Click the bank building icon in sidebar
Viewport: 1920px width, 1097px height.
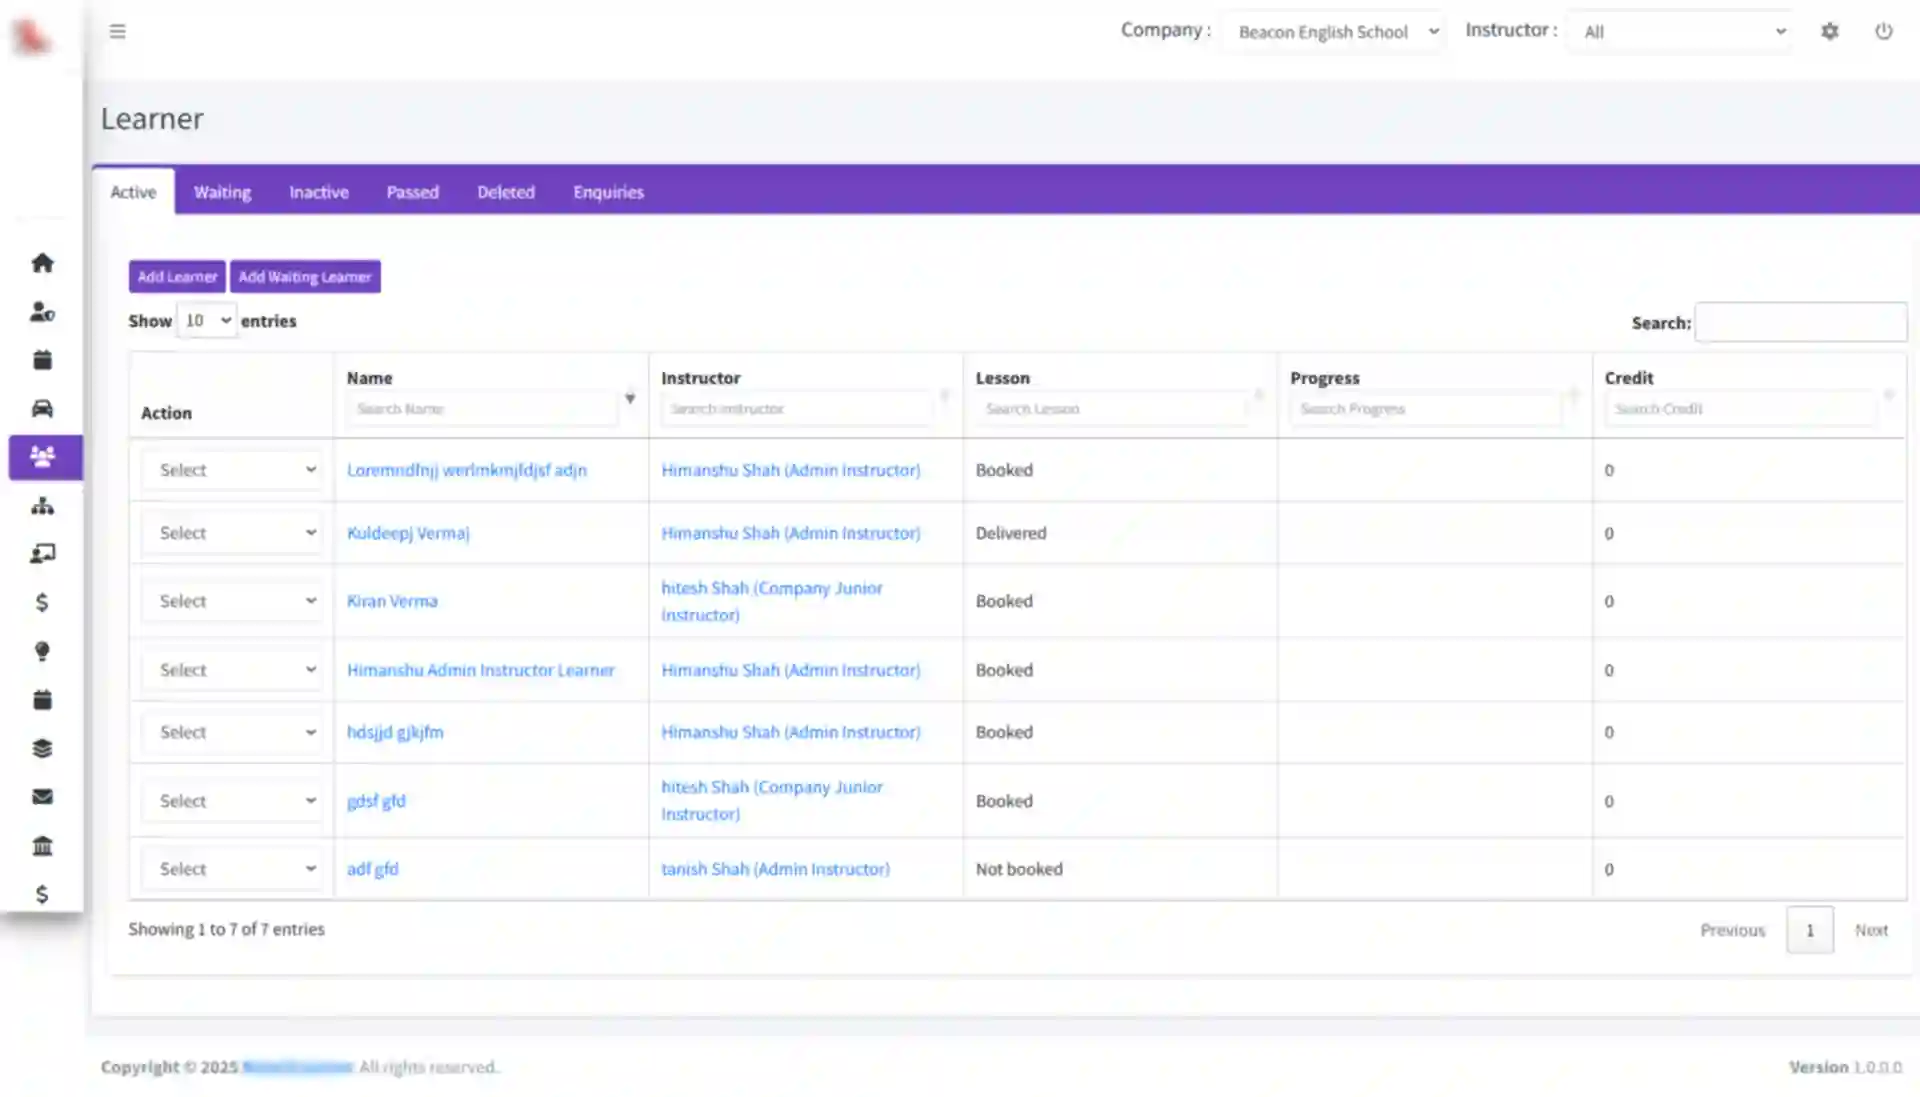(42, 846)
